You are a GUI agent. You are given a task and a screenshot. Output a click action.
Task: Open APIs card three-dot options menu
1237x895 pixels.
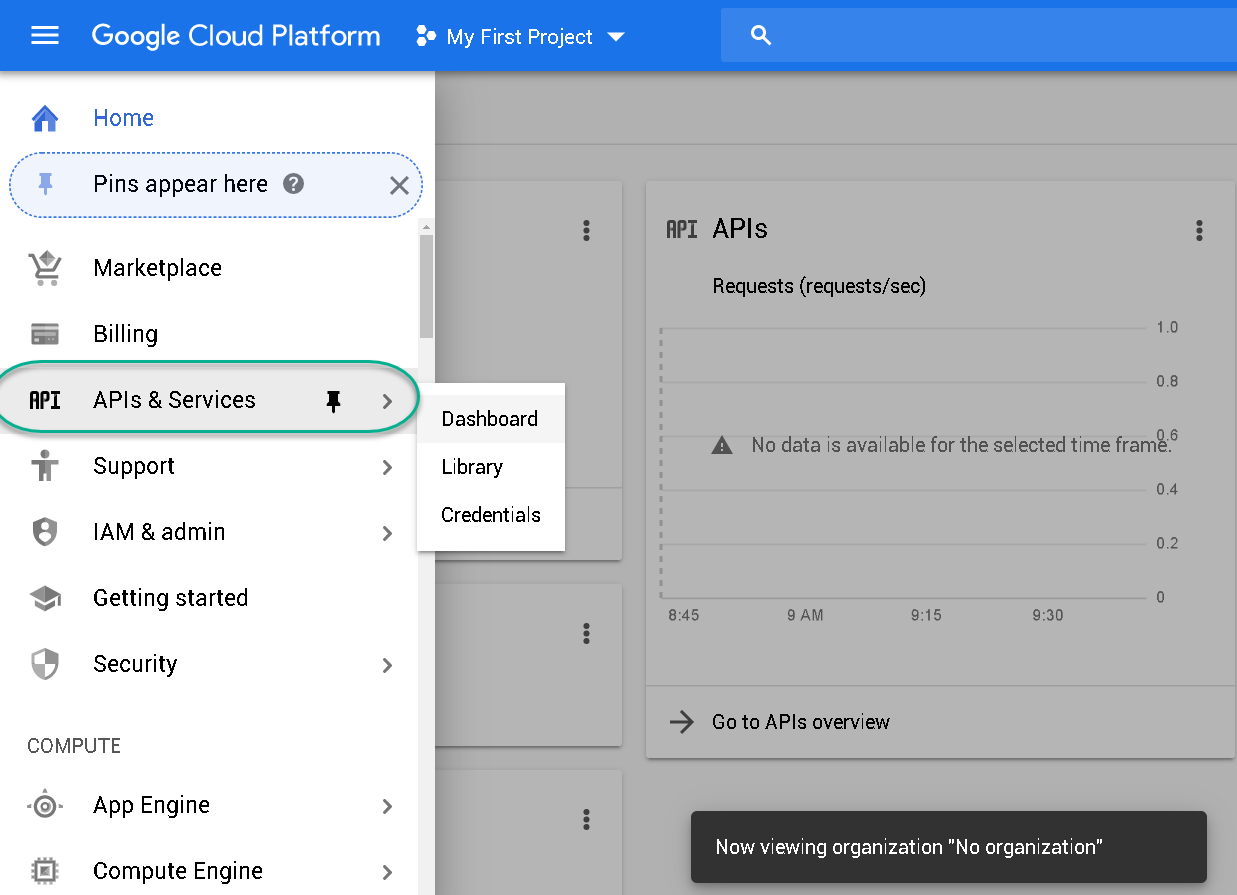tap(1199, 231)
